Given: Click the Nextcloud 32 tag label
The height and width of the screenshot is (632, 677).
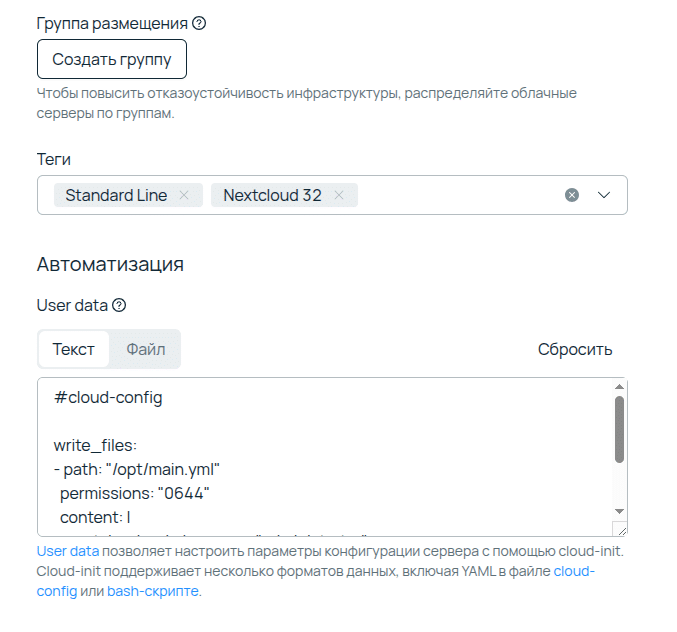Looking at the screenshot, I should point(272,195).
